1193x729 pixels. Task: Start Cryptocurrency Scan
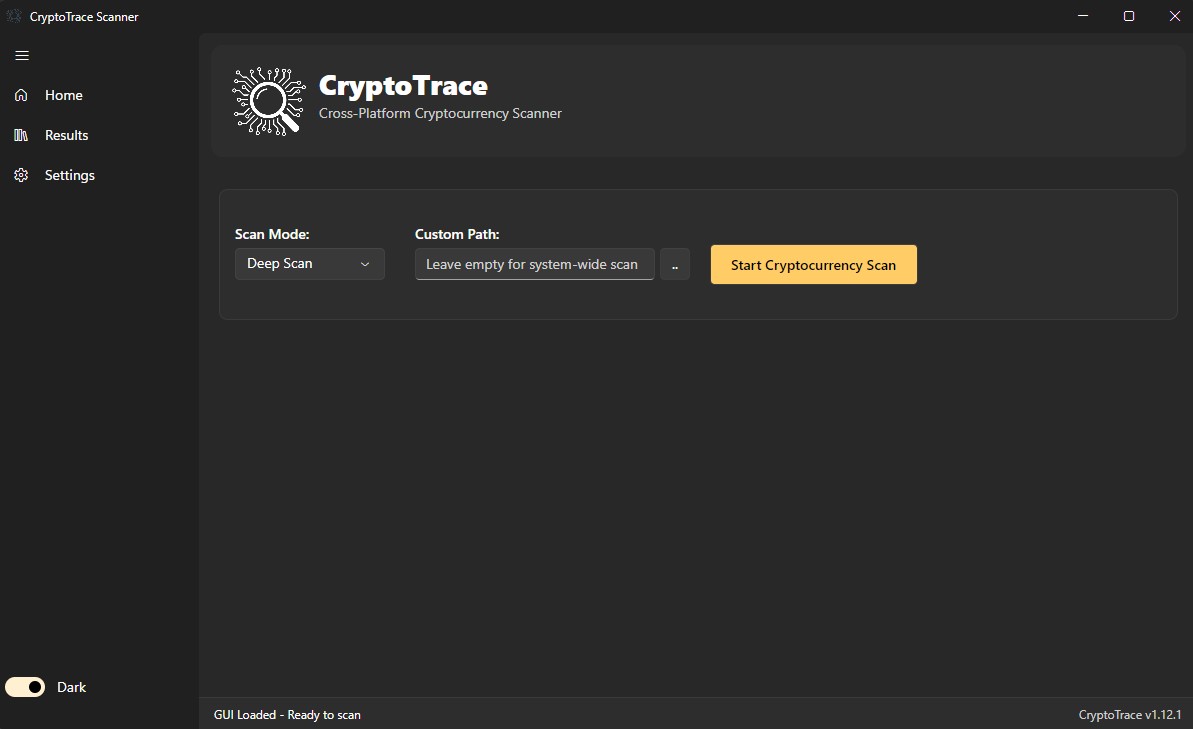point(813,265)
